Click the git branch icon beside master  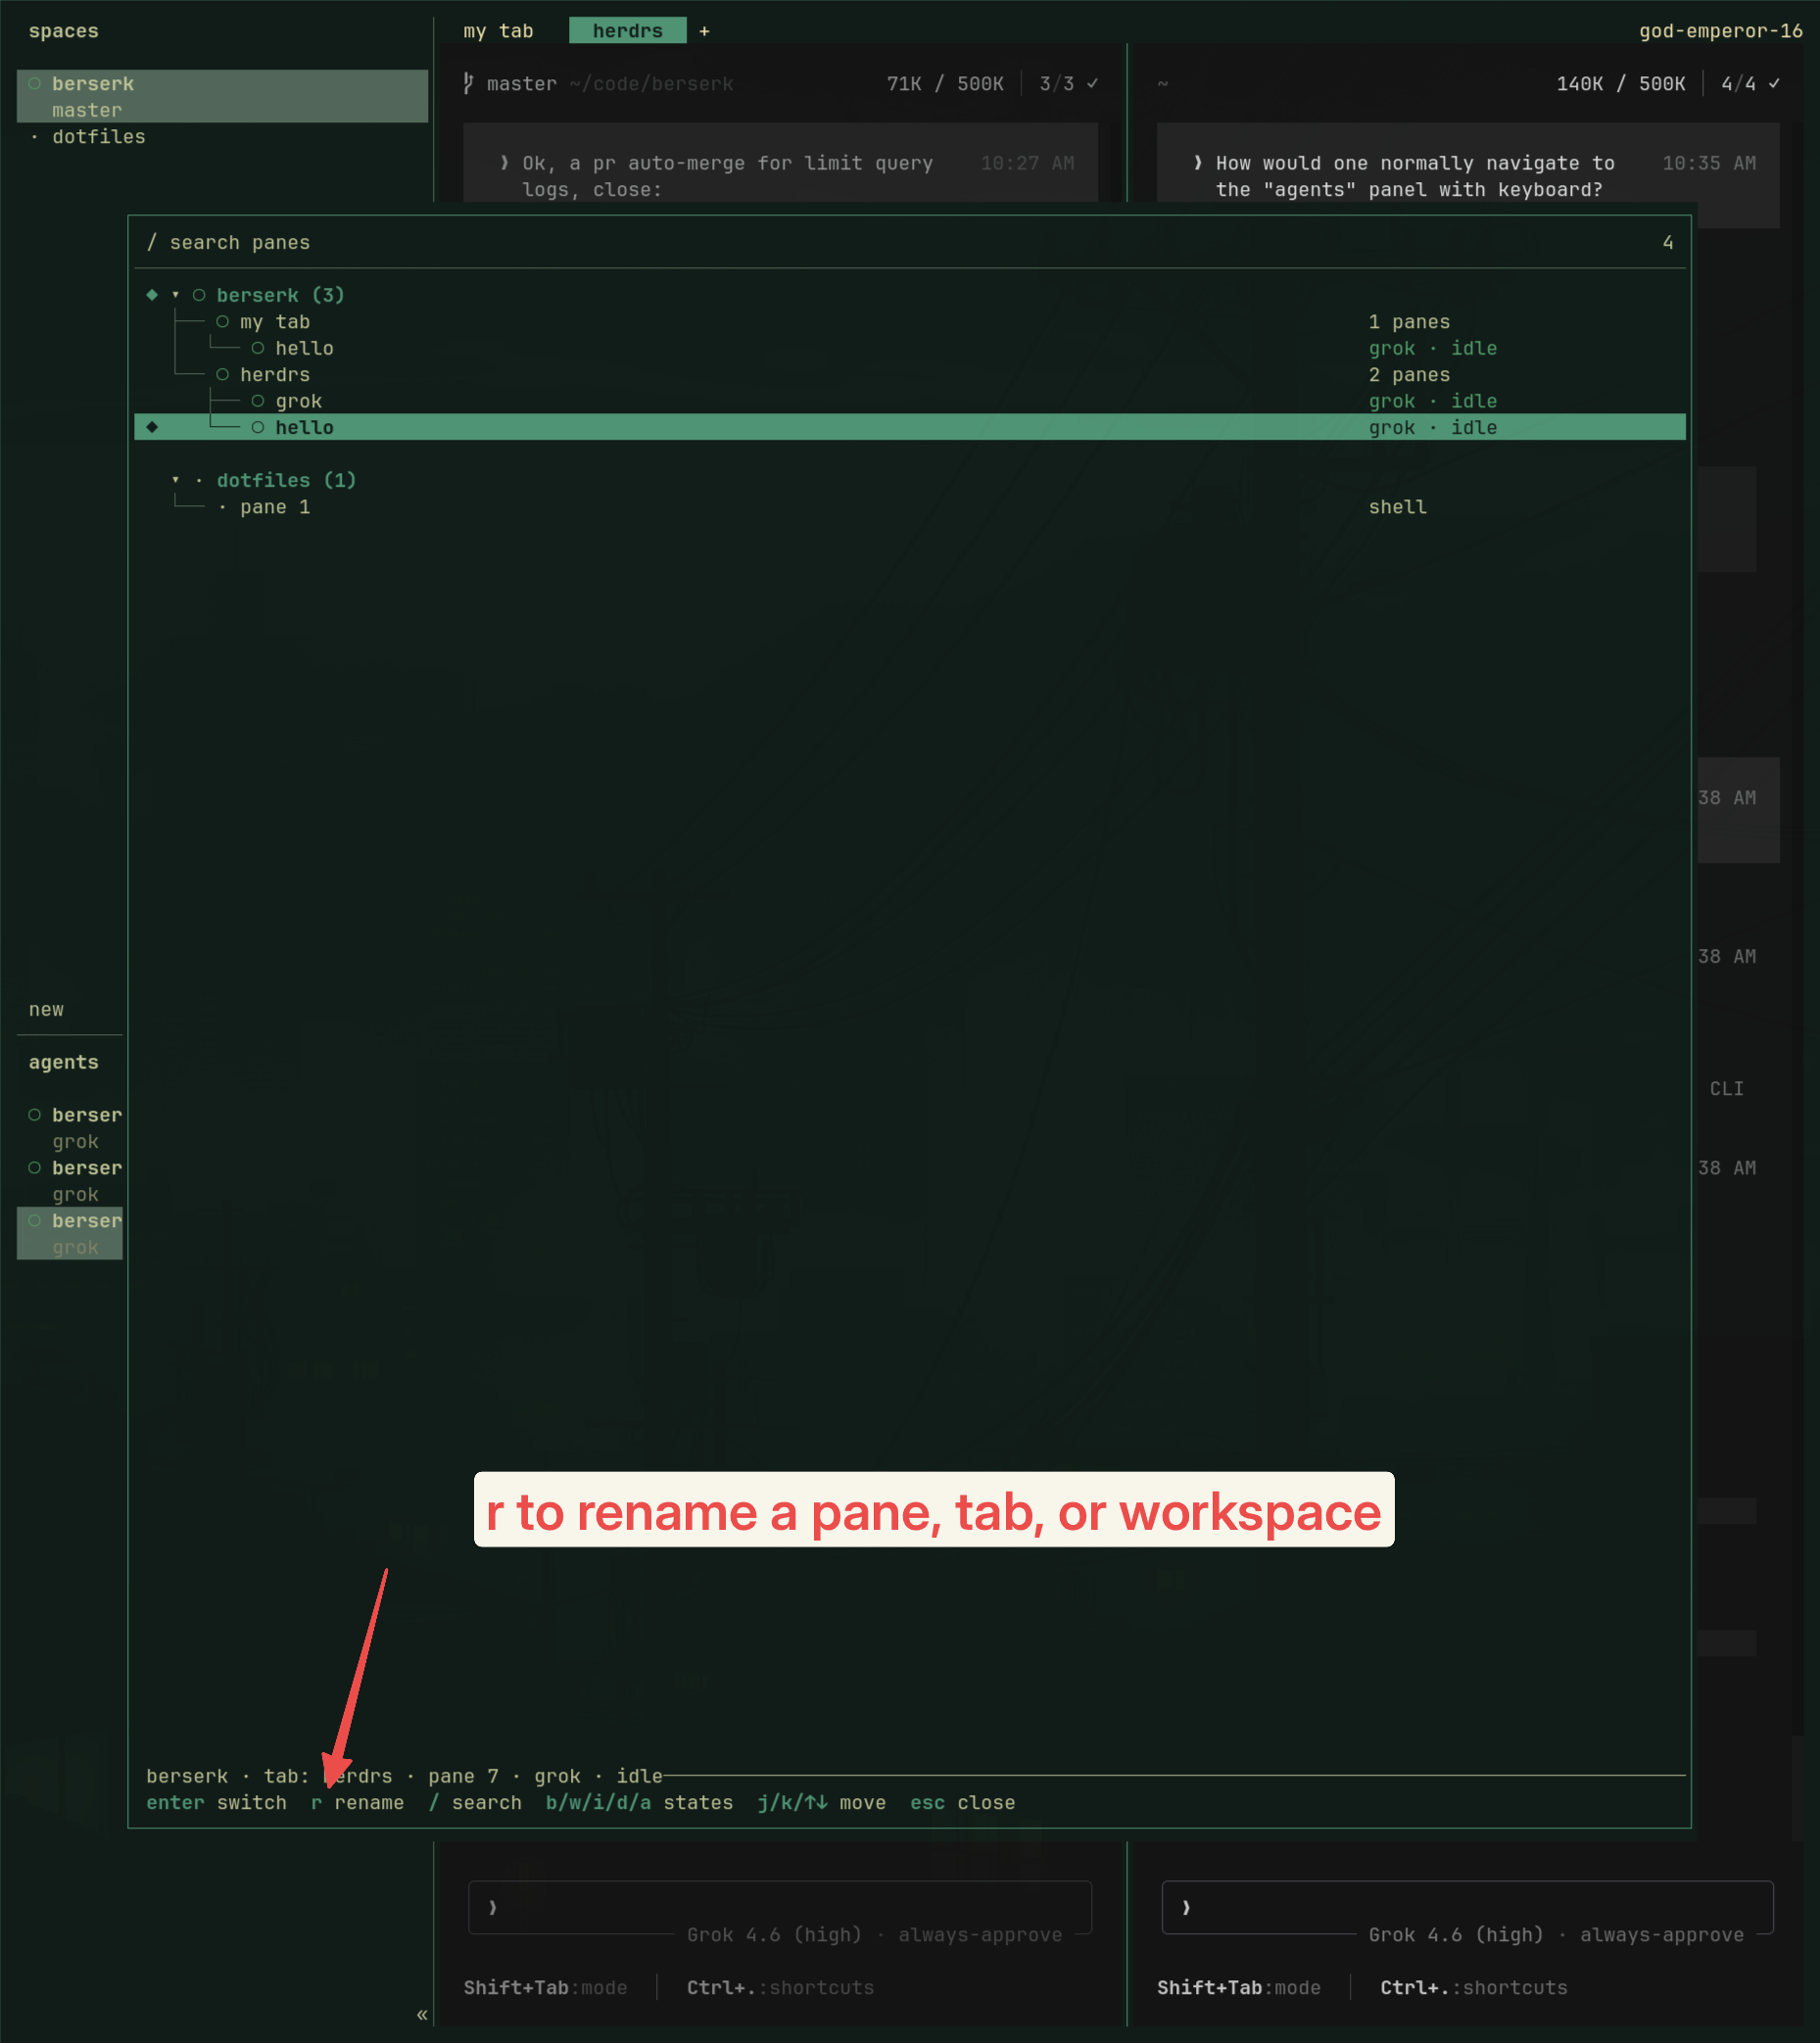point(468,84)
